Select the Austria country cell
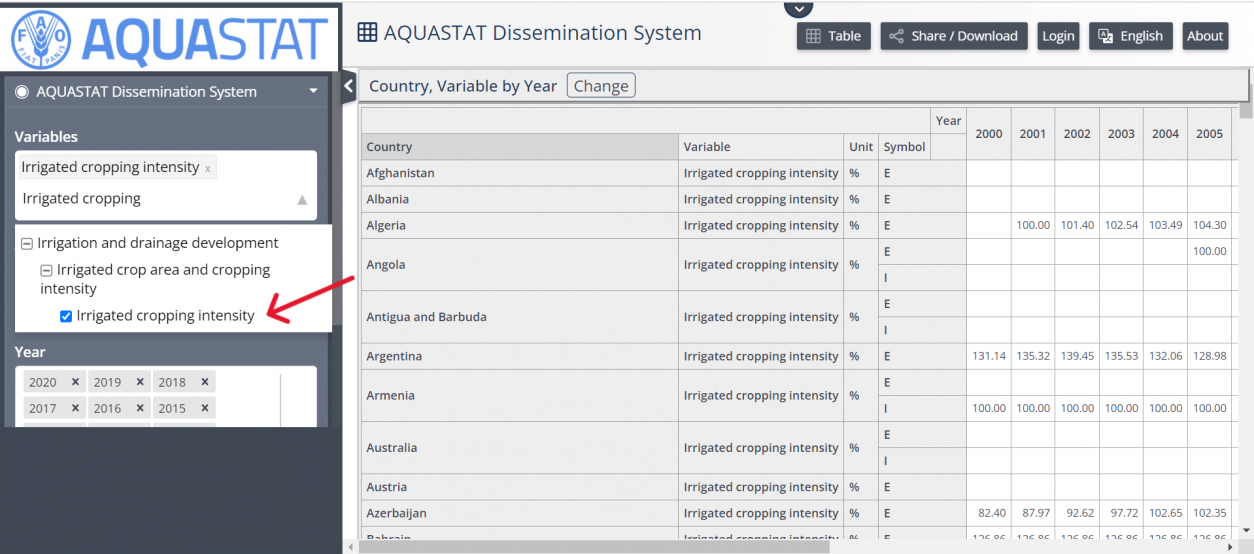 (x=520, y=487)
